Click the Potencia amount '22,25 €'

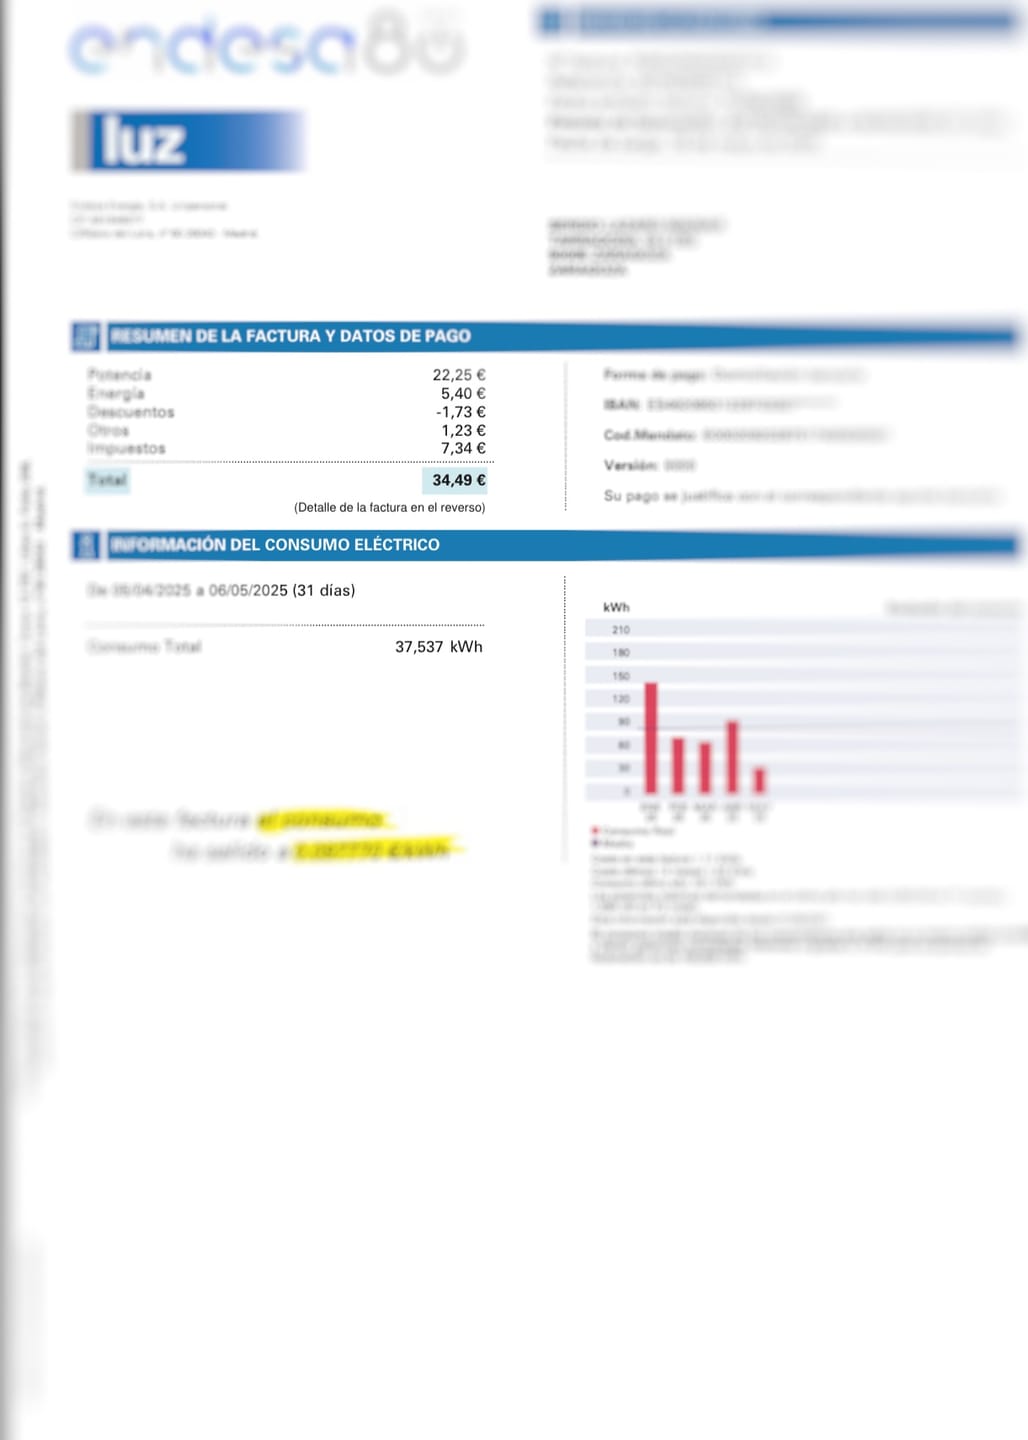click(x=459, y=375)
